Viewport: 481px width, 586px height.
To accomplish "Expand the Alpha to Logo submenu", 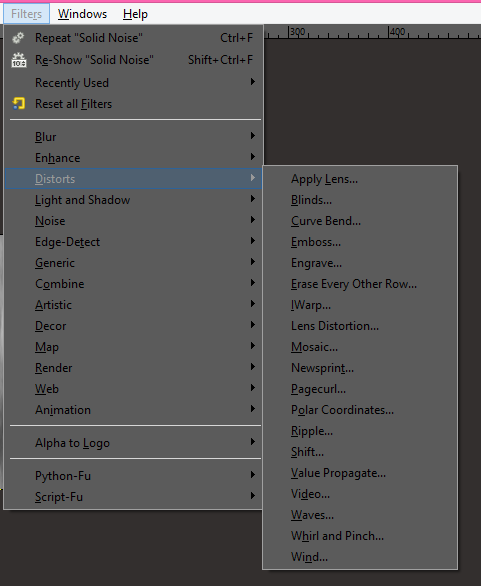I will tap(133, 442).
